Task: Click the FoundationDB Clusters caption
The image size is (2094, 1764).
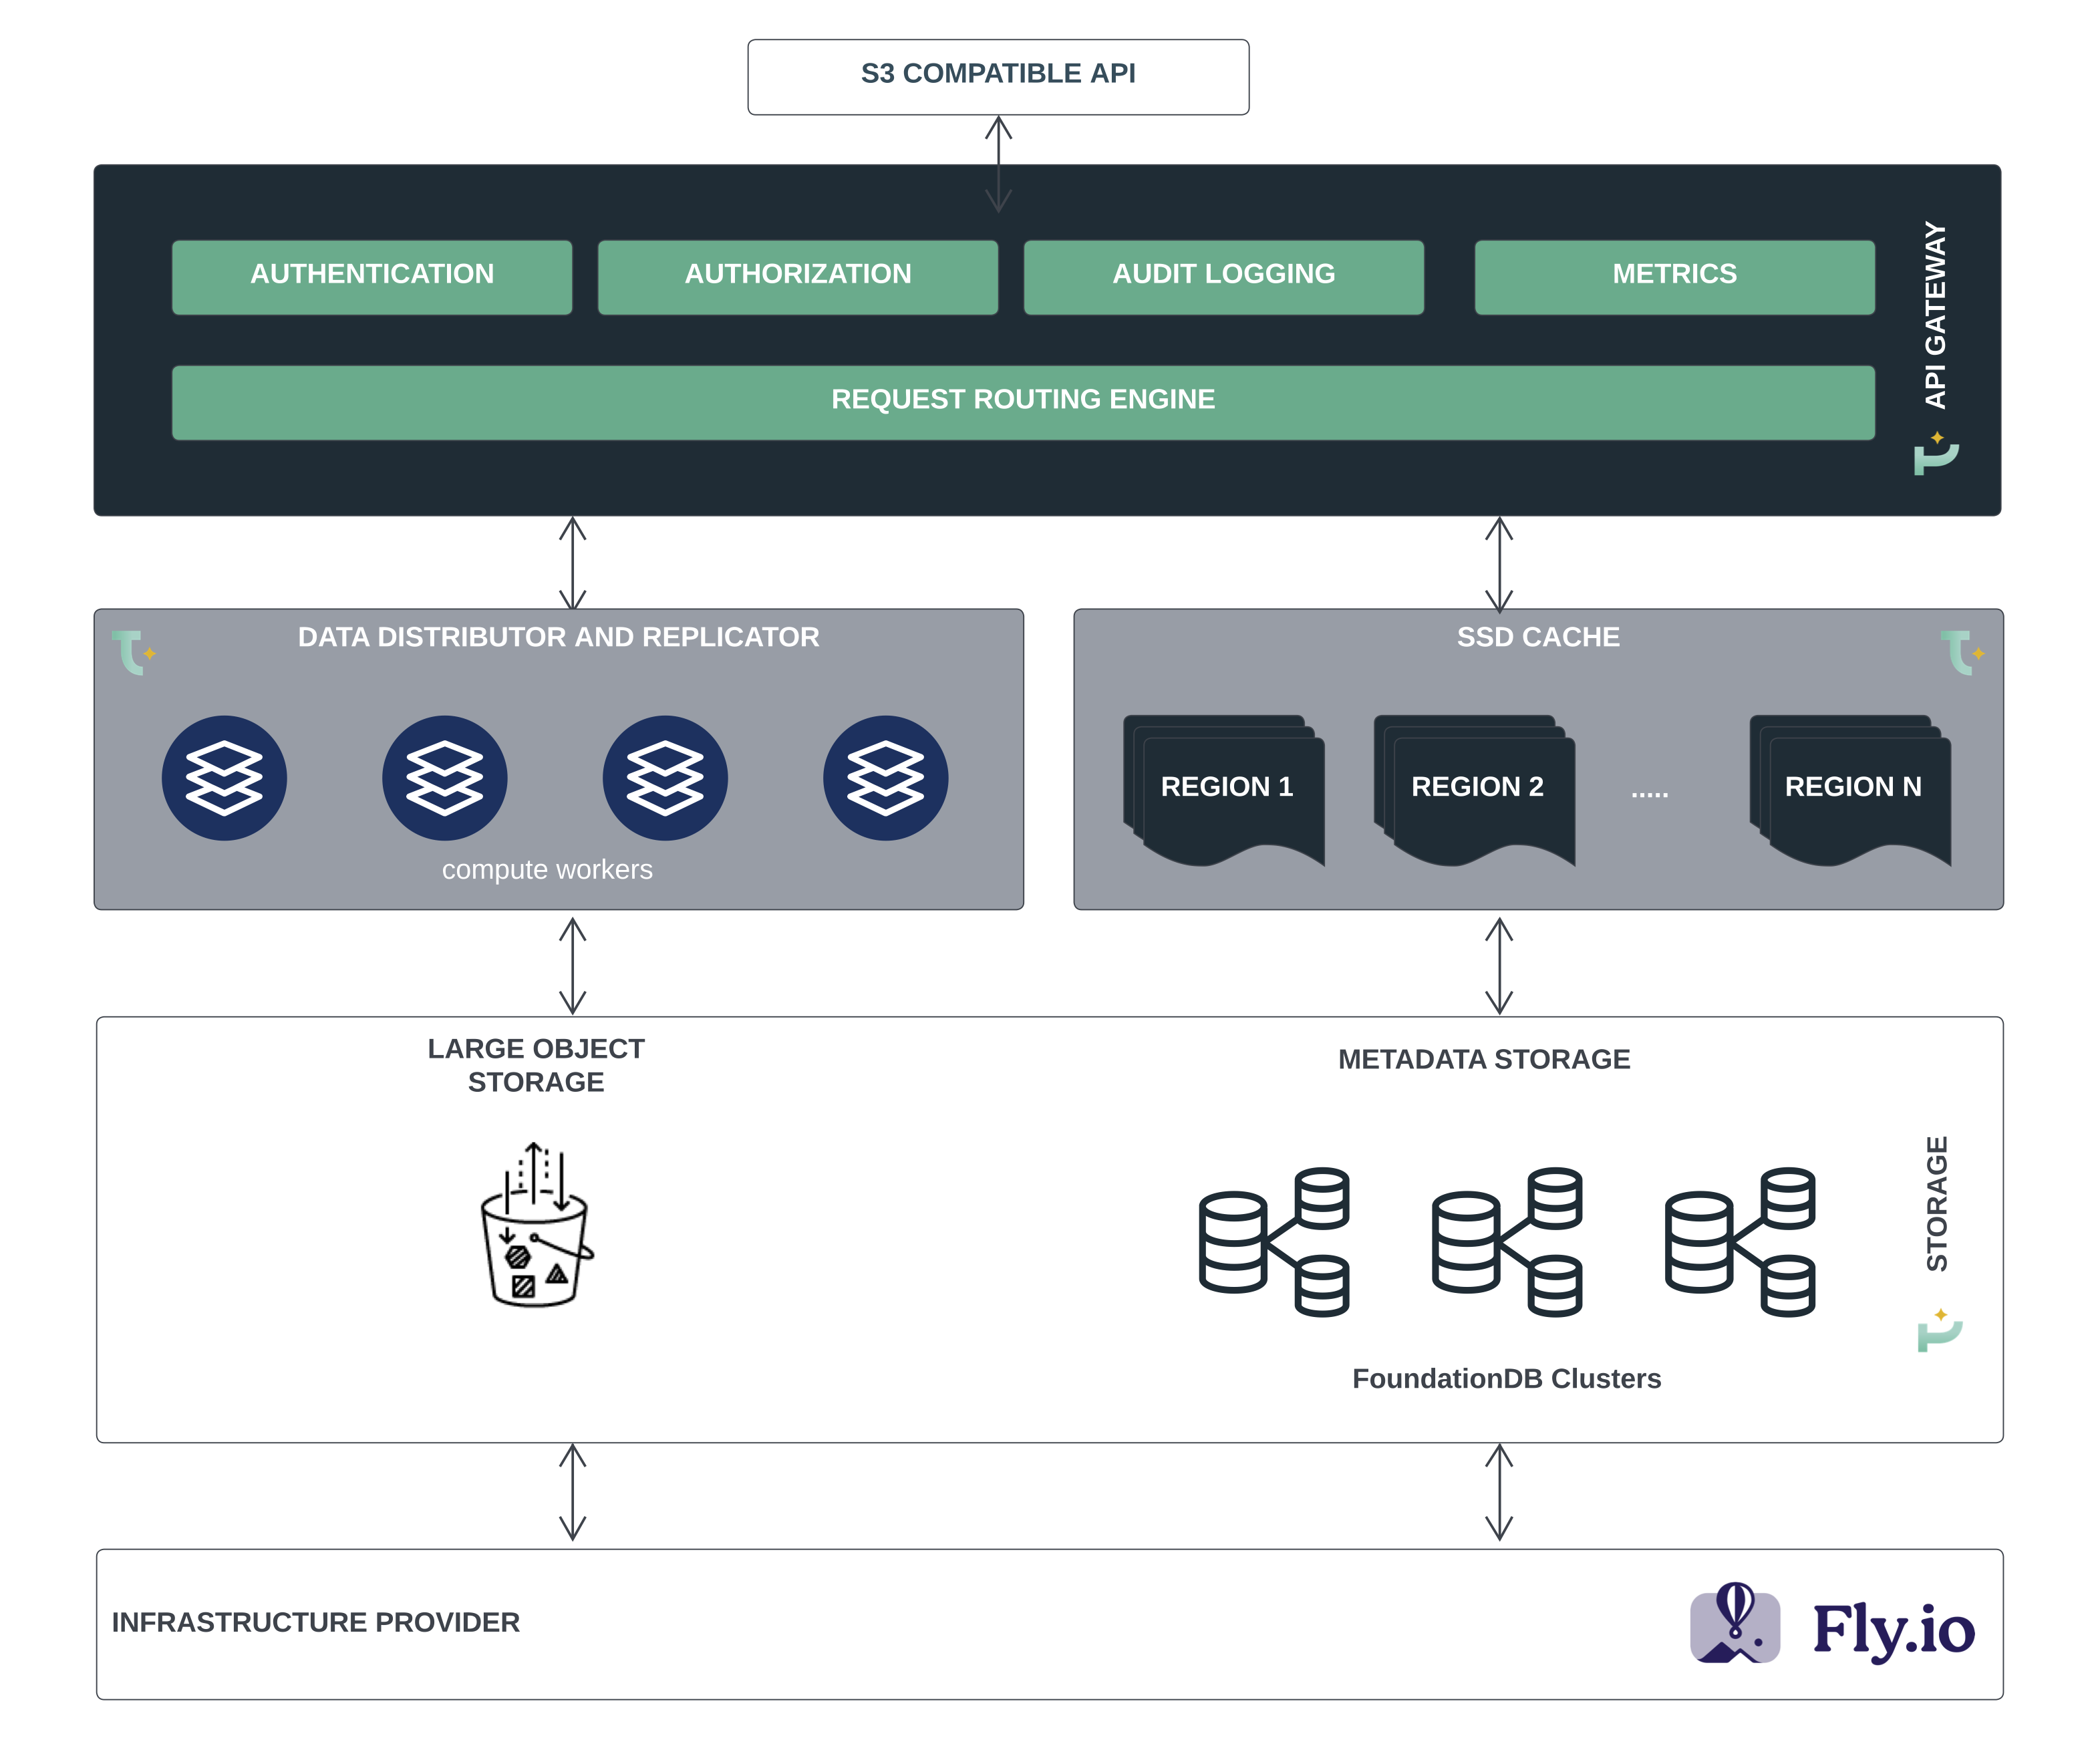Action: (x=1506, y=1379)
